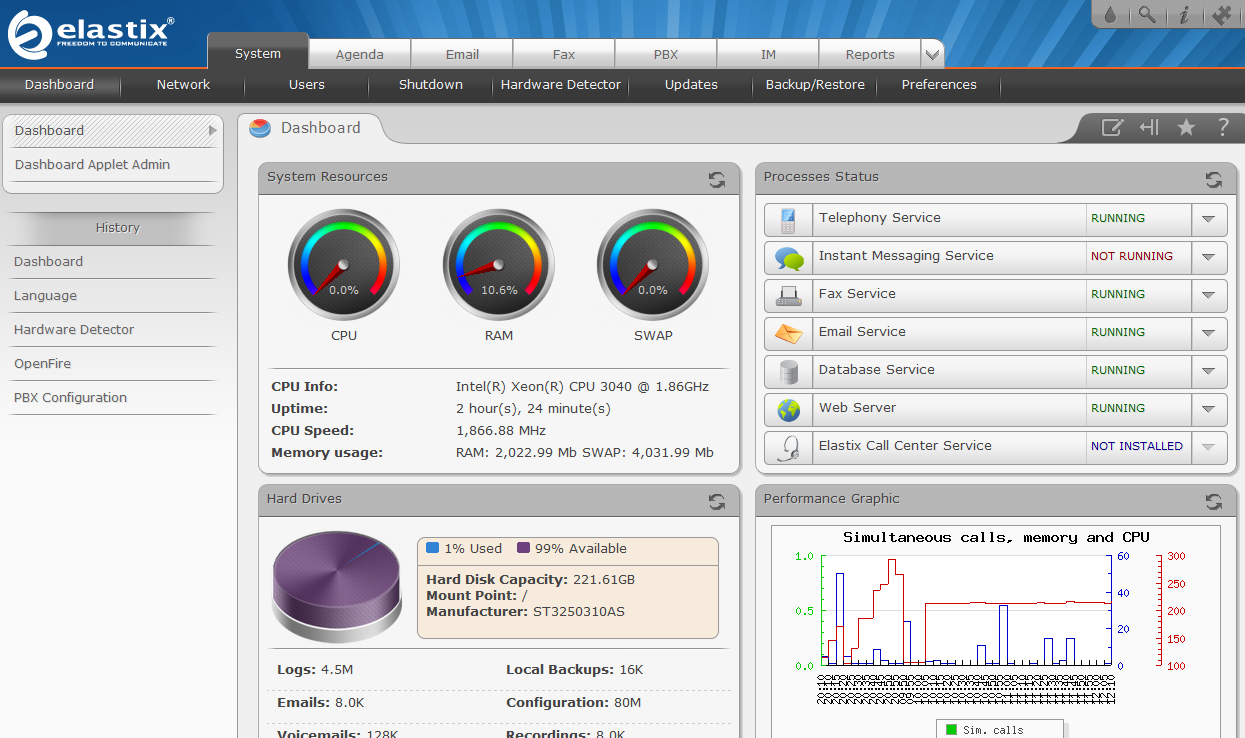
Task: Click the RAM usage gauge
Action: click(498, 265)
